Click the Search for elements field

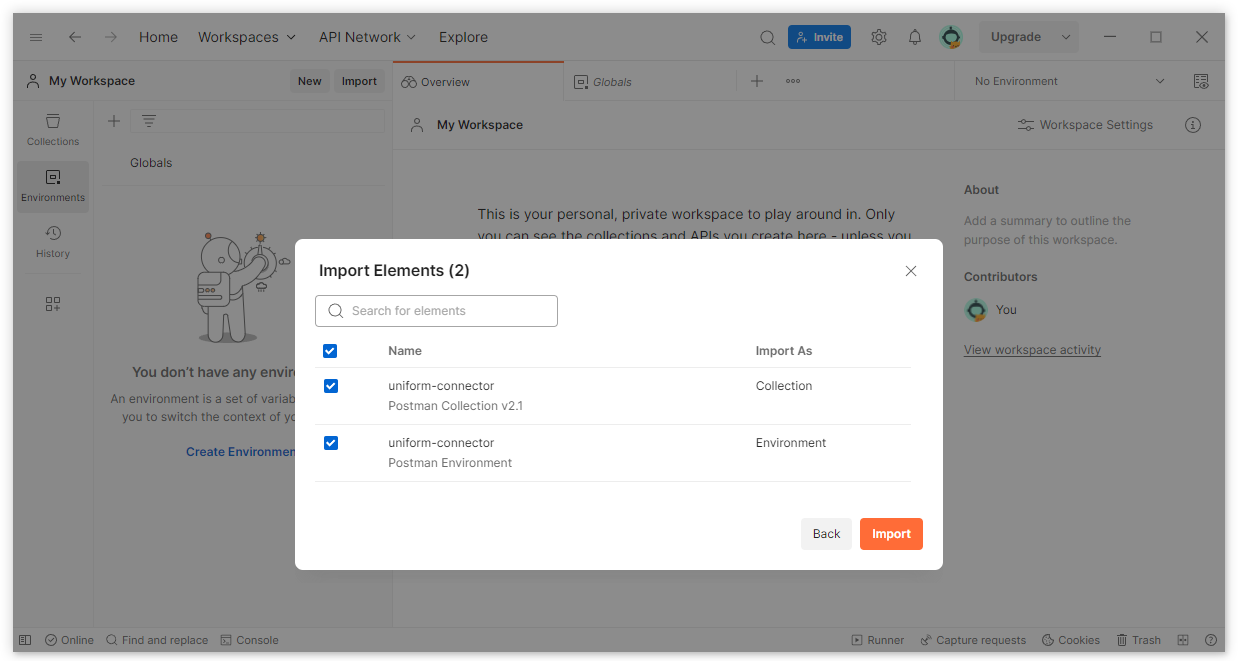point(436,311)
